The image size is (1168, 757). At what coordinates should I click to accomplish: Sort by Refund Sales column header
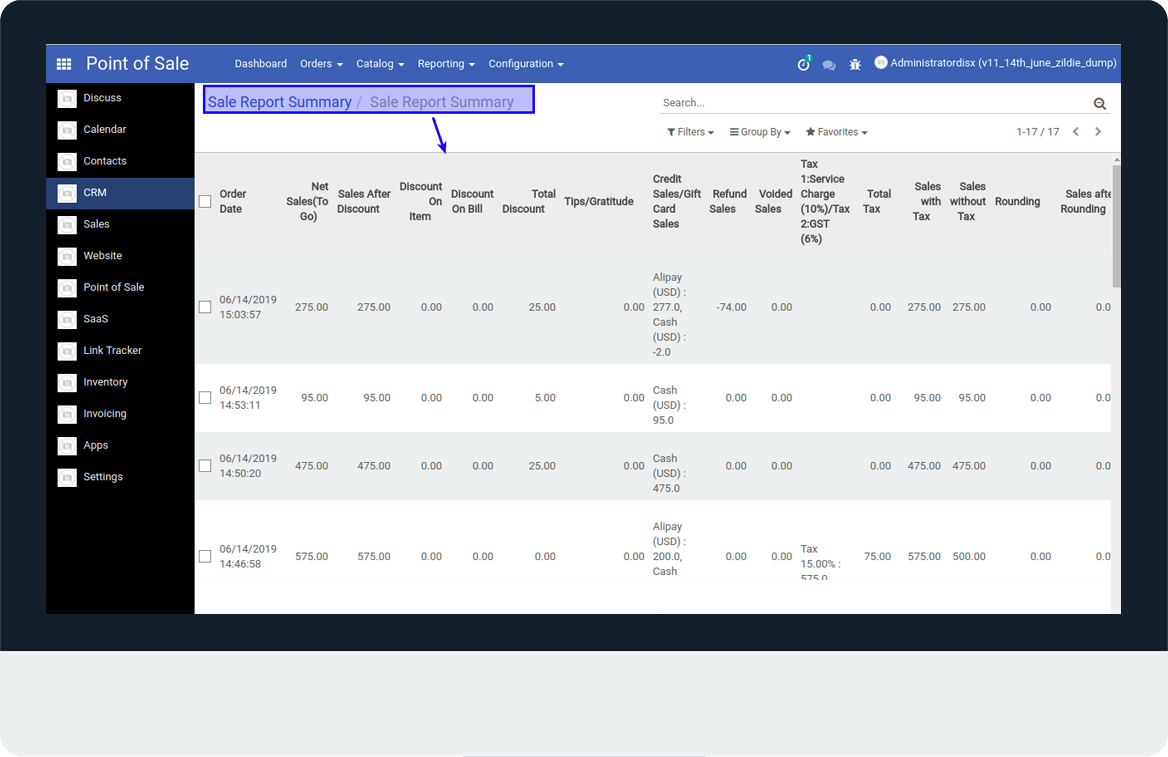click(x=728, y=201)
